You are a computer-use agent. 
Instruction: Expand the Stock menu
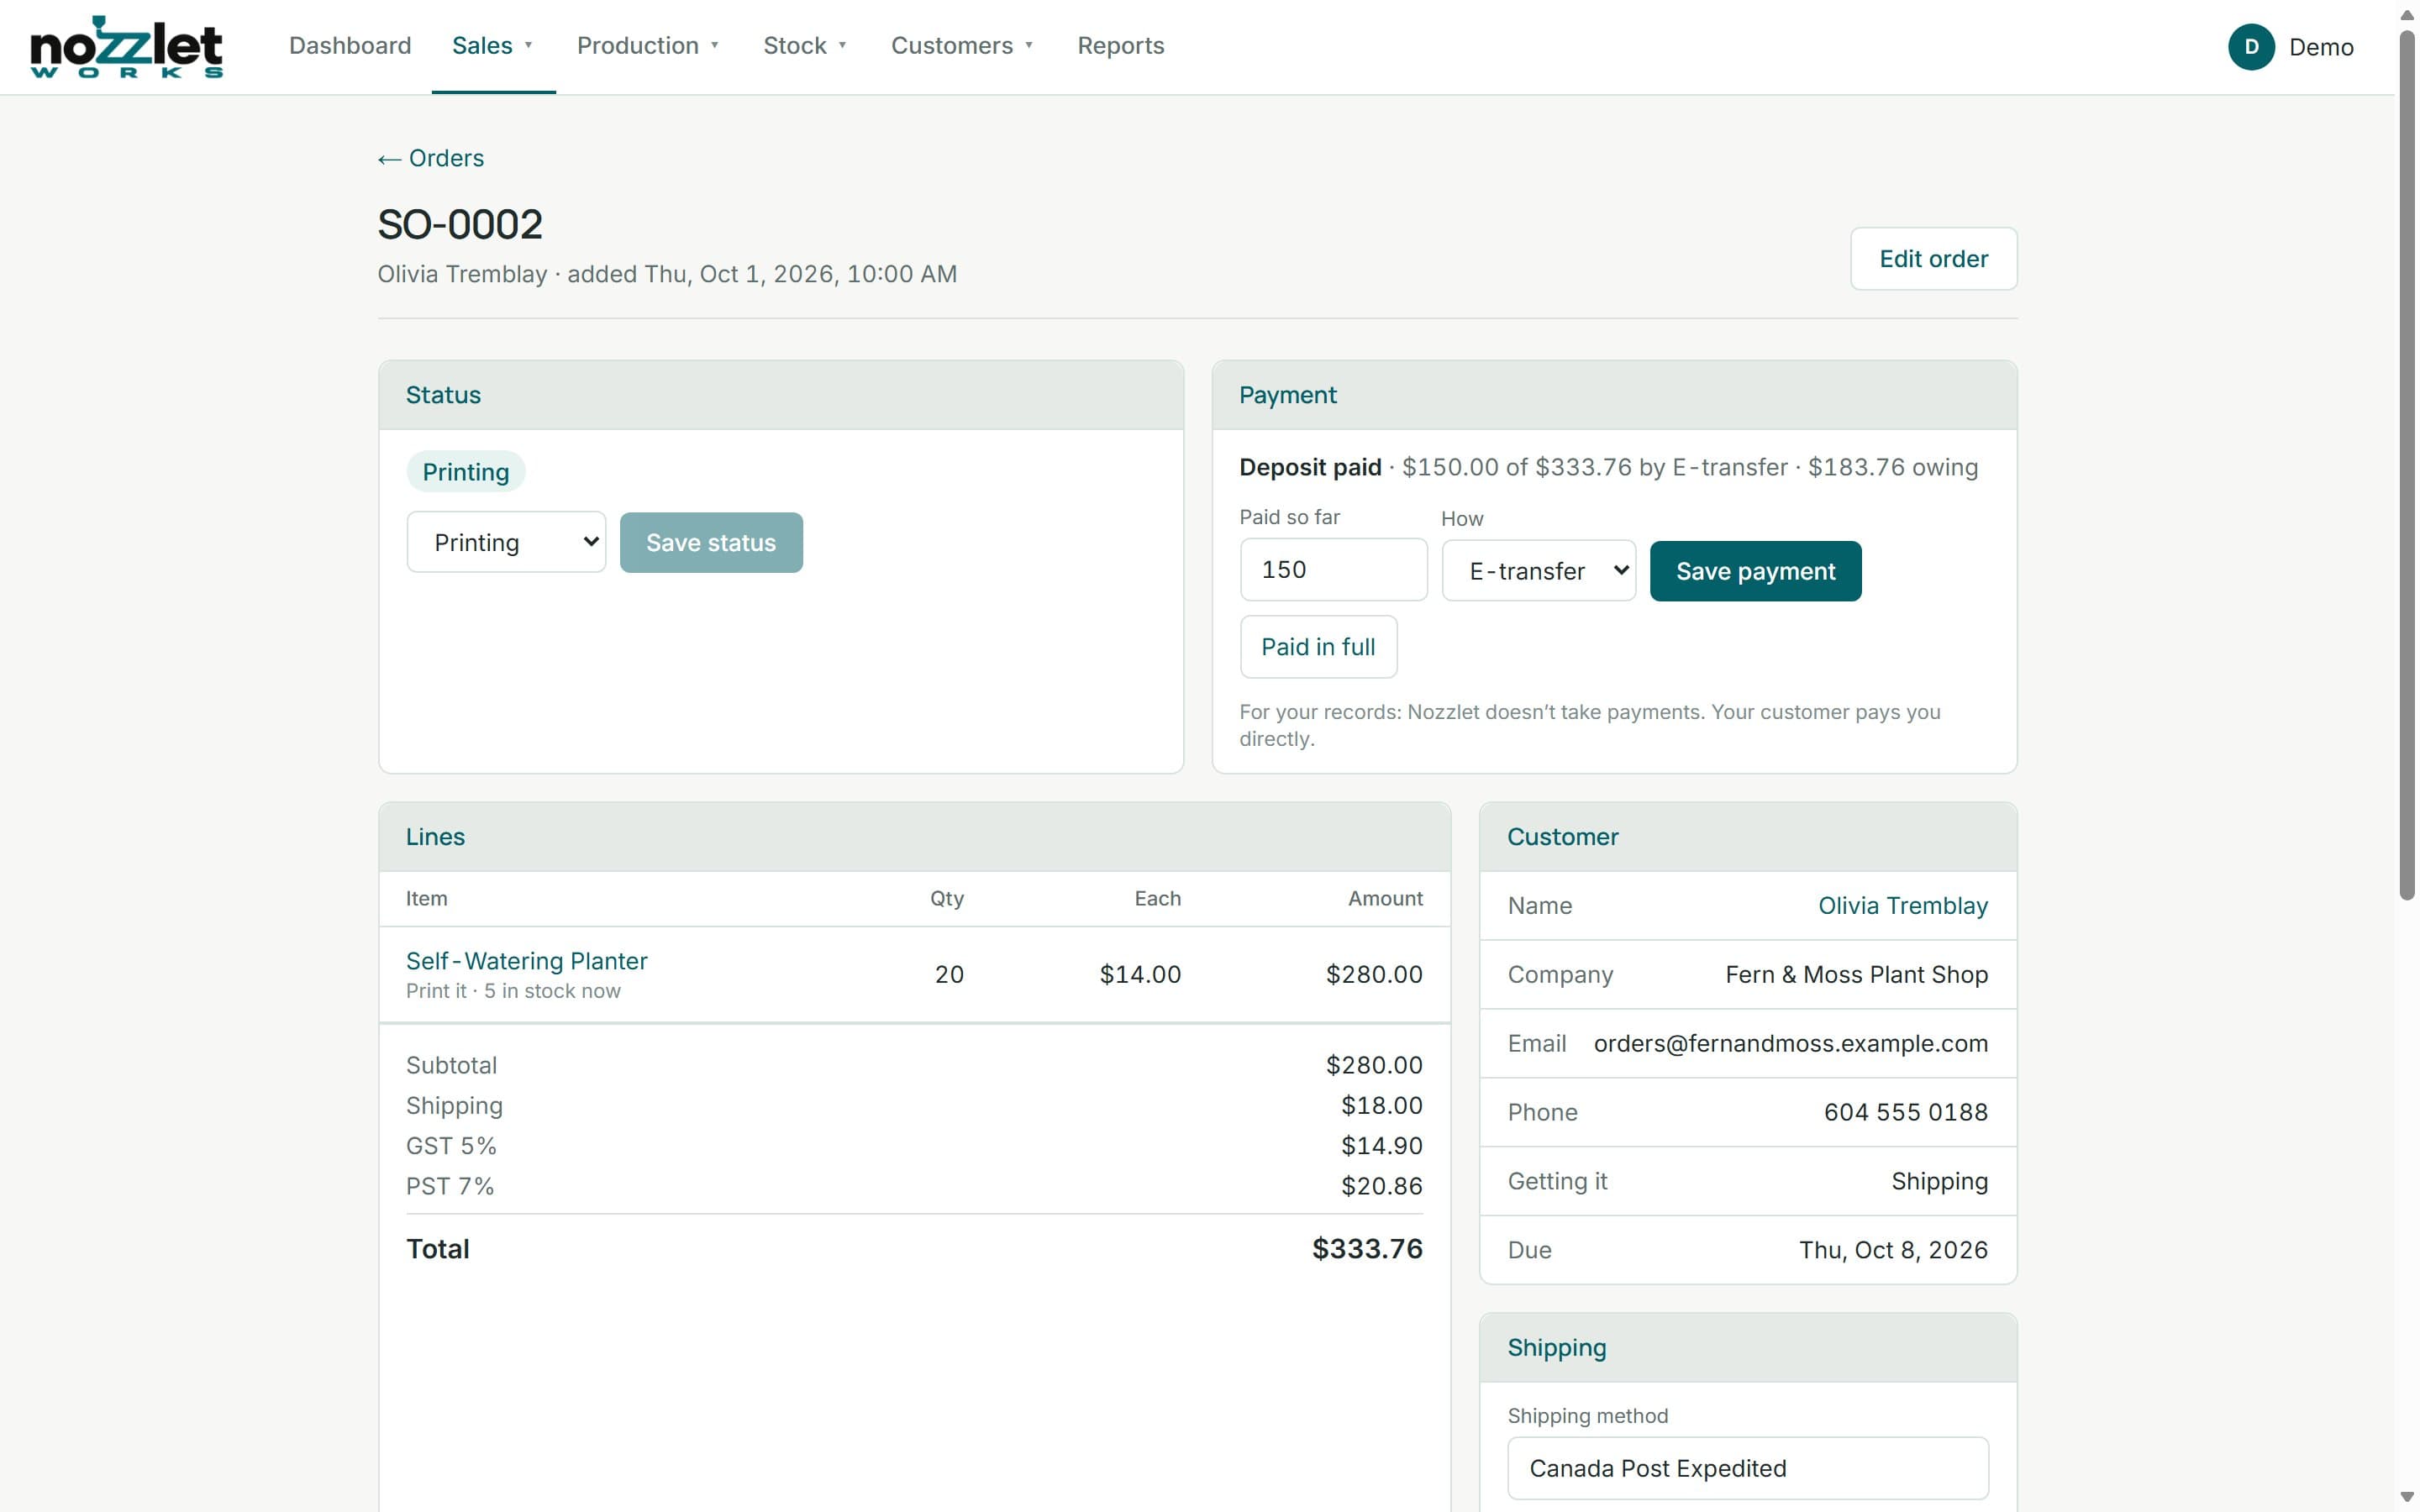coord(806,46)
